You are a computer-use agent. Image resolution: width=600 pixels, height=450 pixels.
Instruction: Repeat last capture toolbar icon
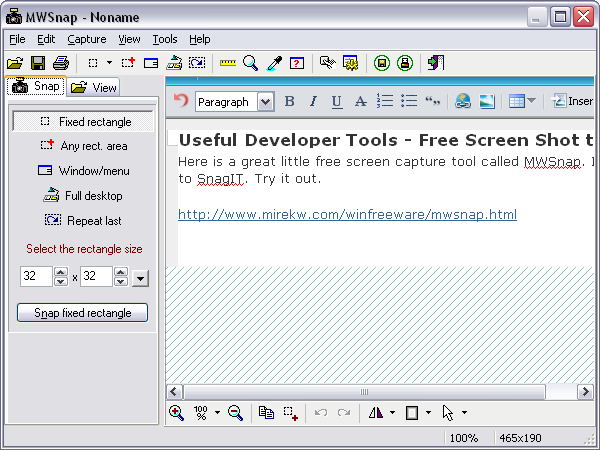(197, 63)
